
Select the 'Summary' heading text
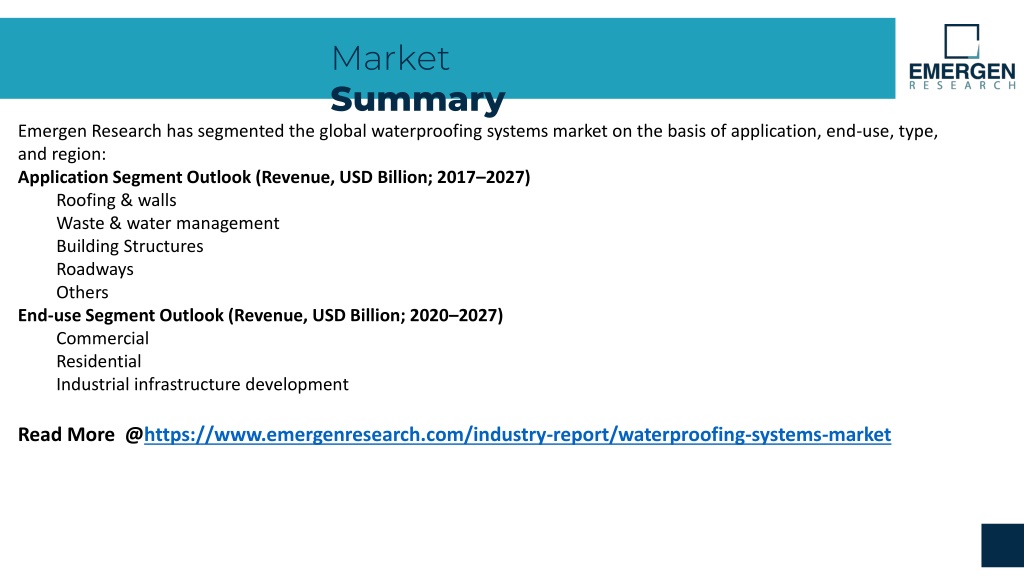coord(418,99)
